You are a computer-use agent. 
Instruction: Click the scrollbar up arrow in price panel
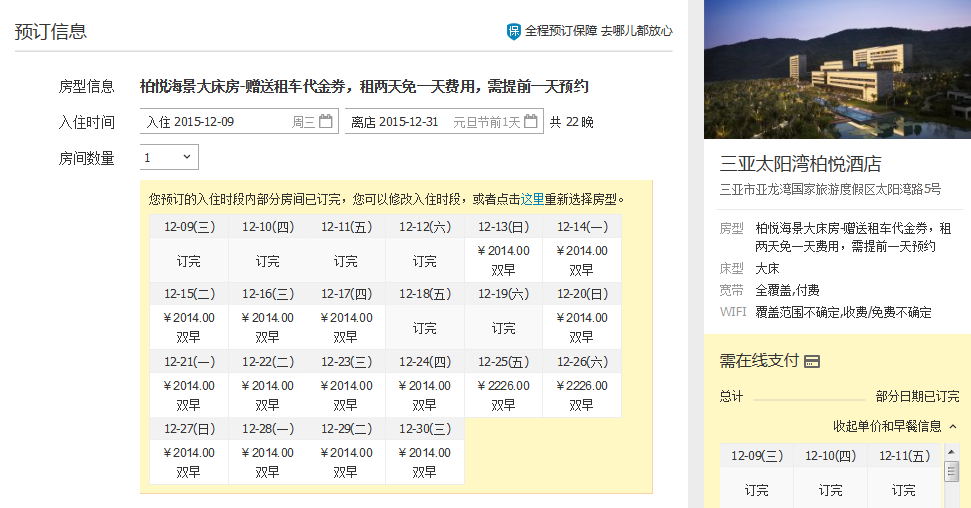[951, 450]
